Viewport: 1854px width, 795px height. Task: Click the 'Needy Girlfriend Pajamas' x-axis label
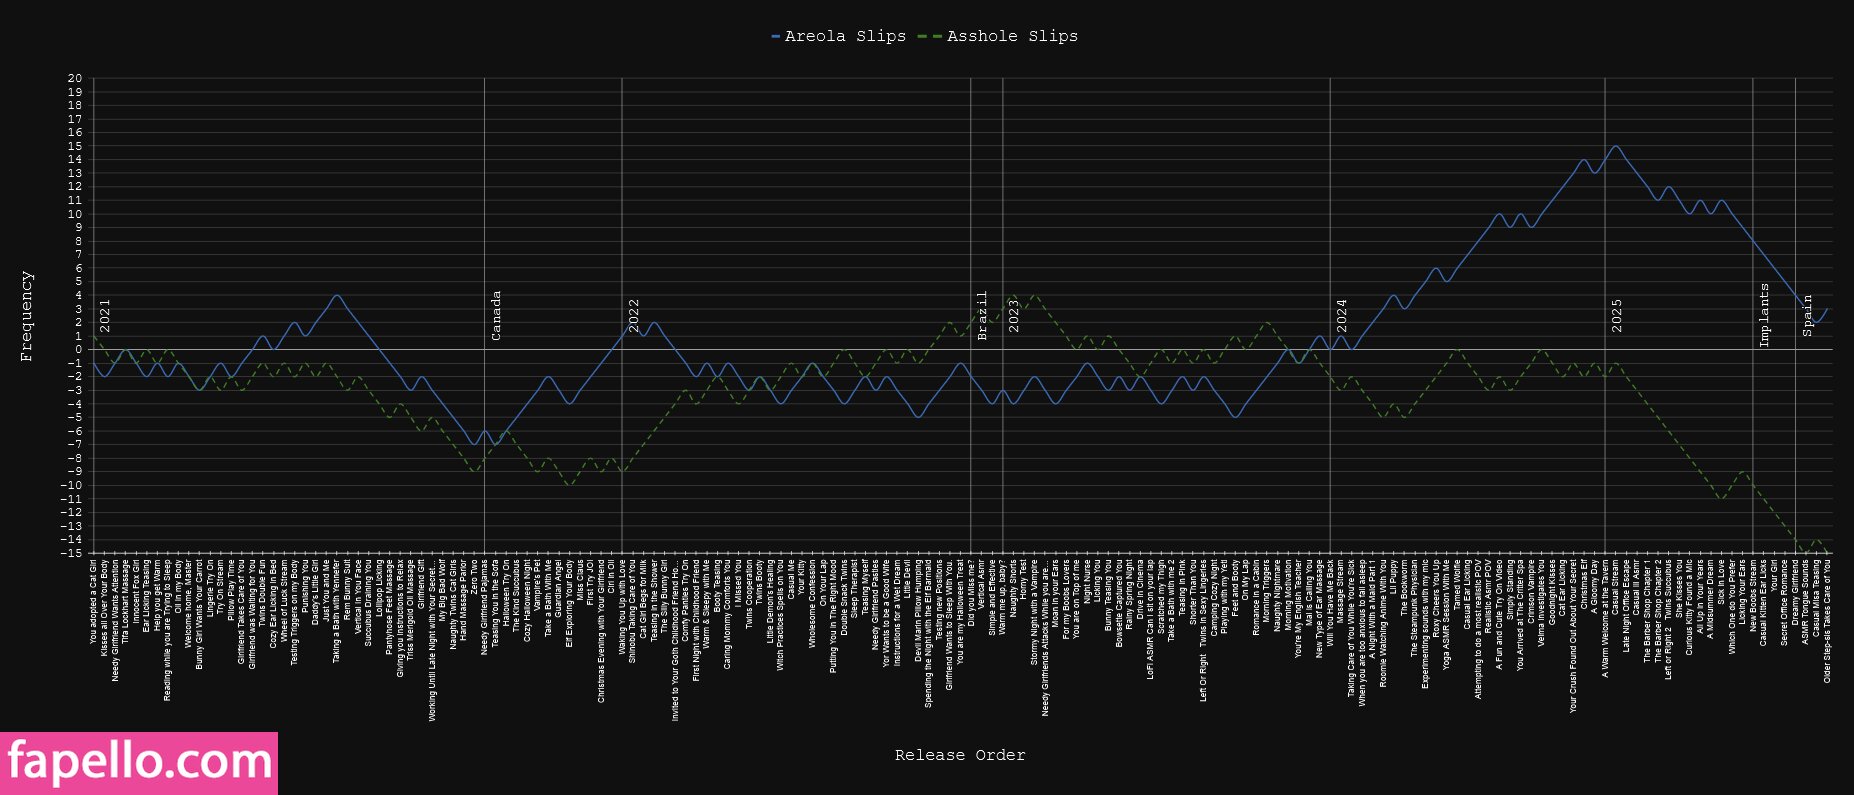click(485, 606)
